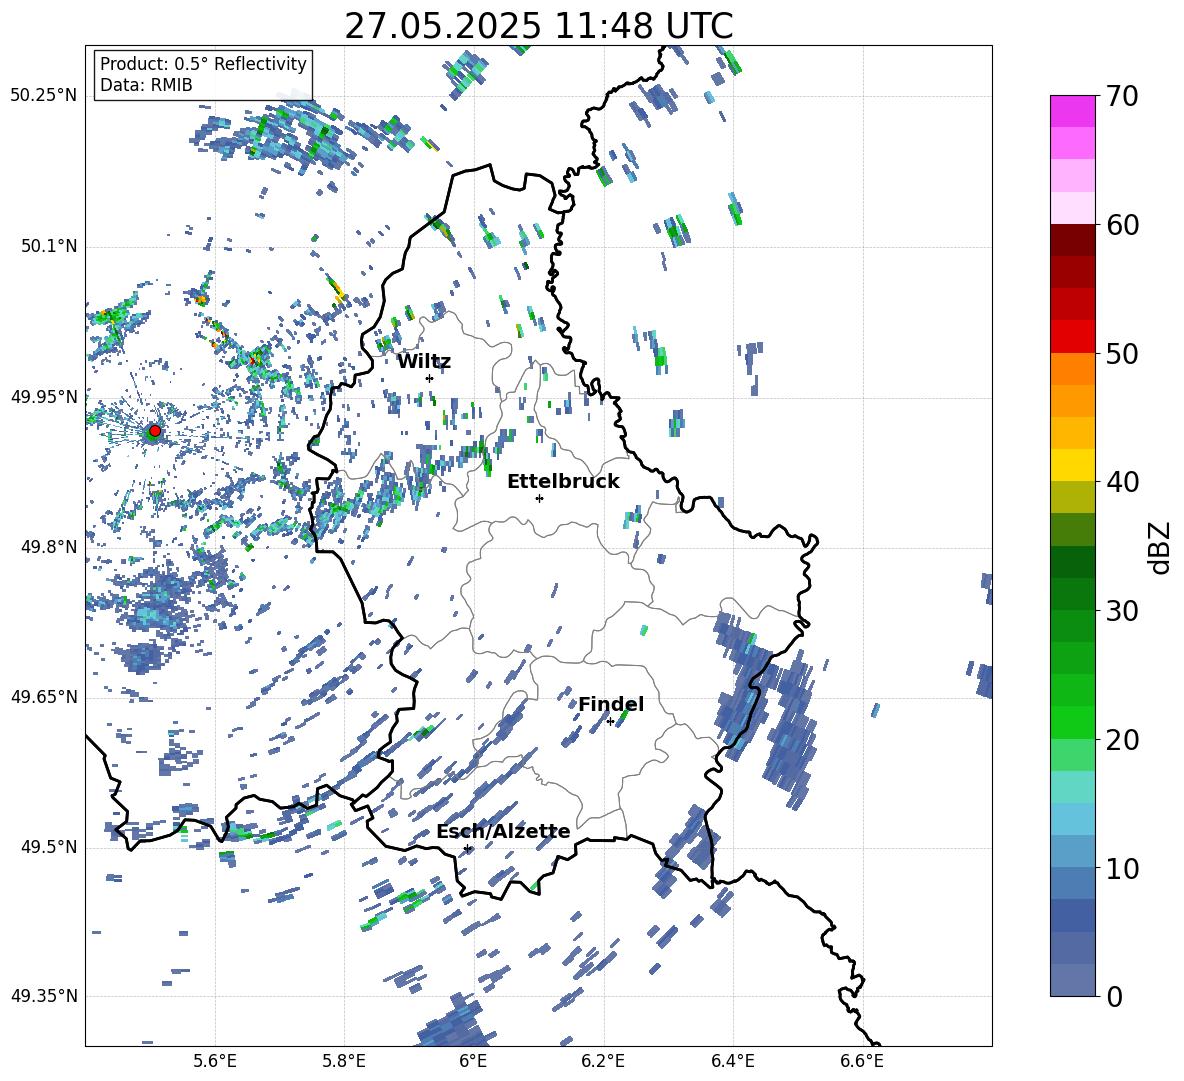Click the 50.25°N latitude tick label
The width and height of the screenshot is (1184, 1081).
pos(44,96)
